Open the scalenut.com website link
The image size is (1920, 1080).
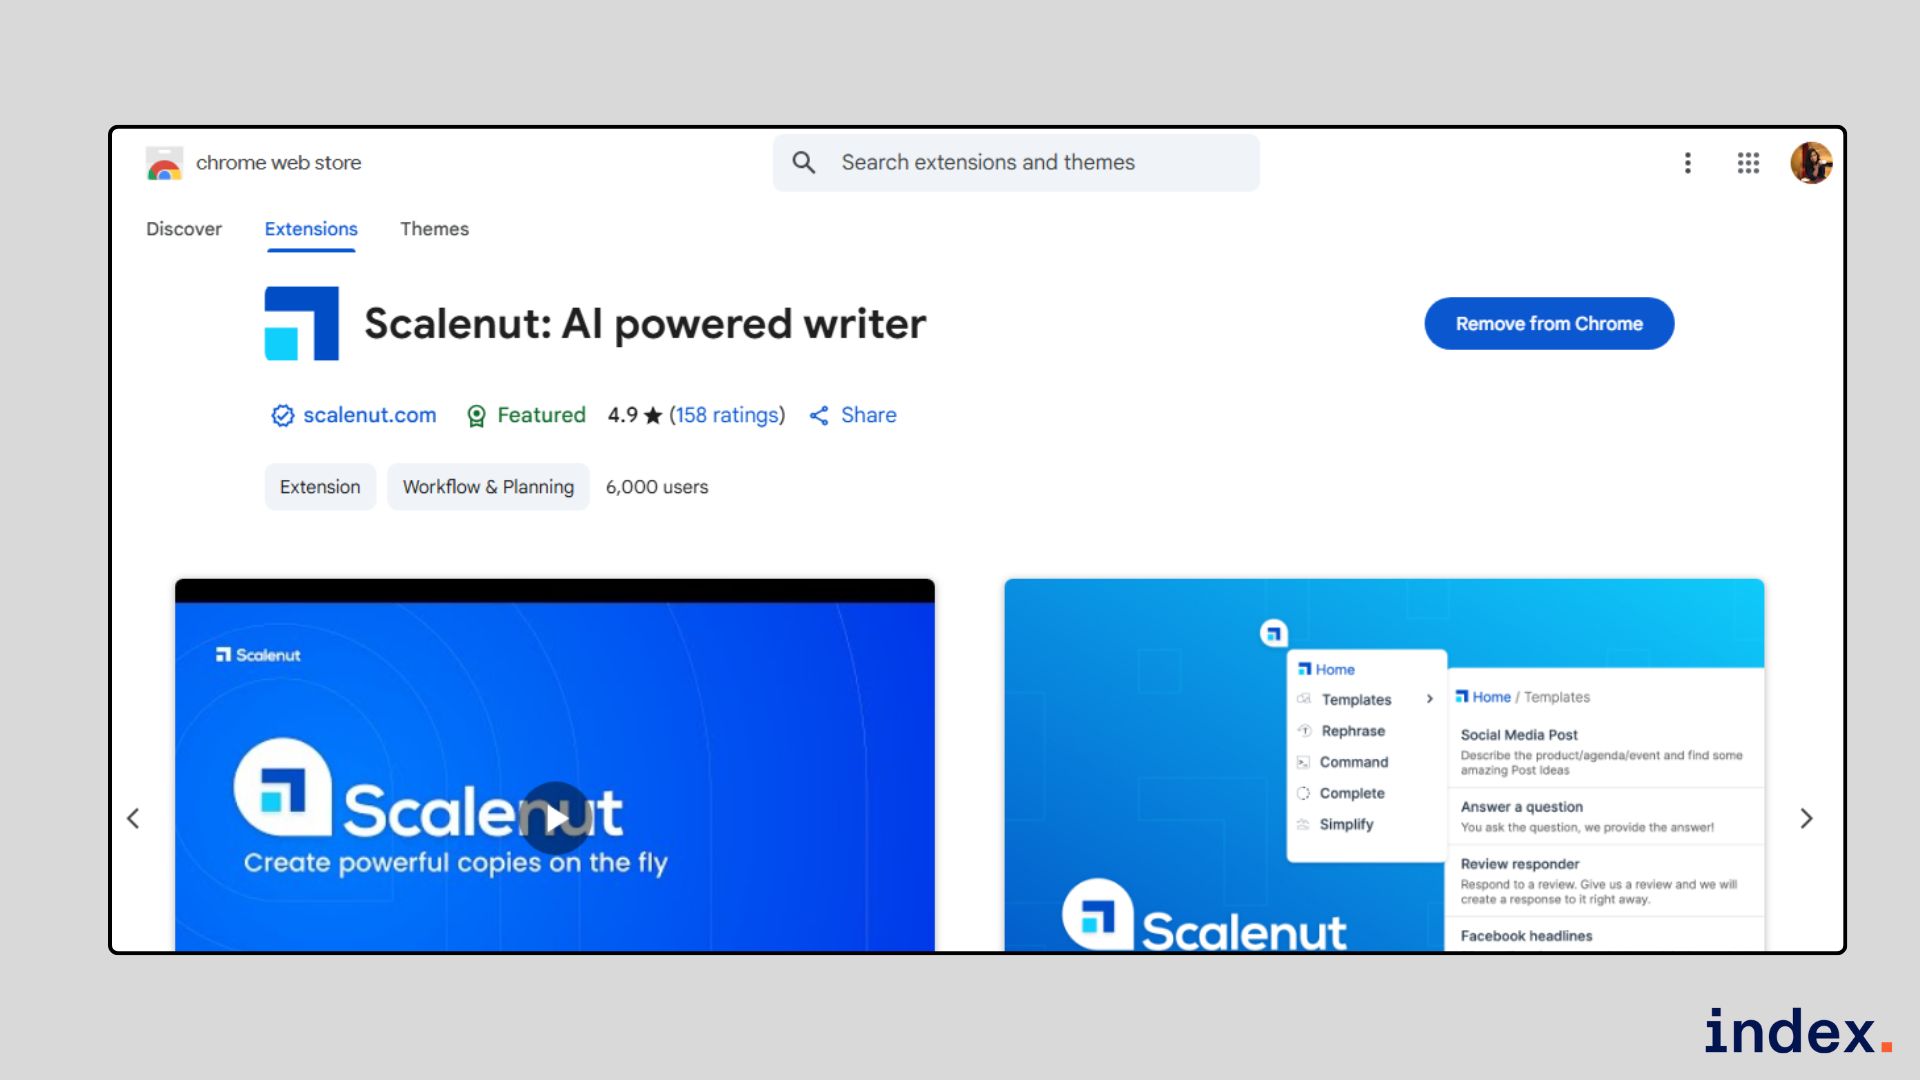tap(369, 415)
